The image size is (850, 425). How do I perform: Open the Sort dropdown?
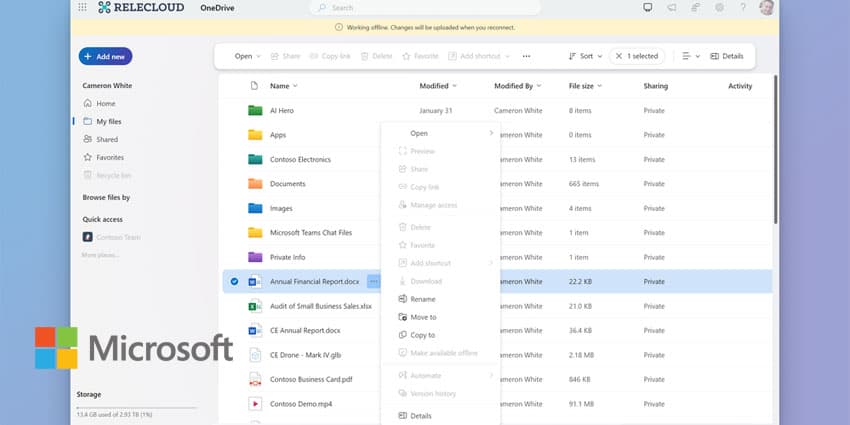(x=585, y=56)
